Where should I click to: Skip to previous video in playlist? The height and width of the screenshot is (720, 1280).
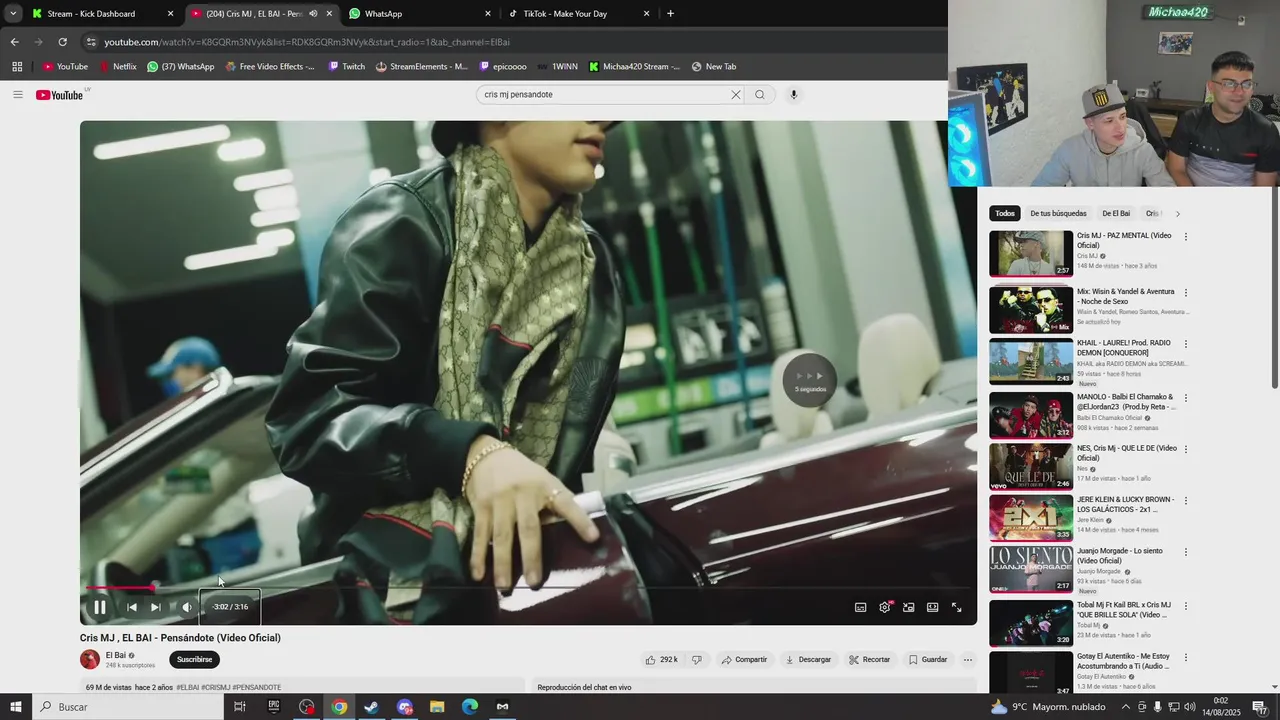131,607
